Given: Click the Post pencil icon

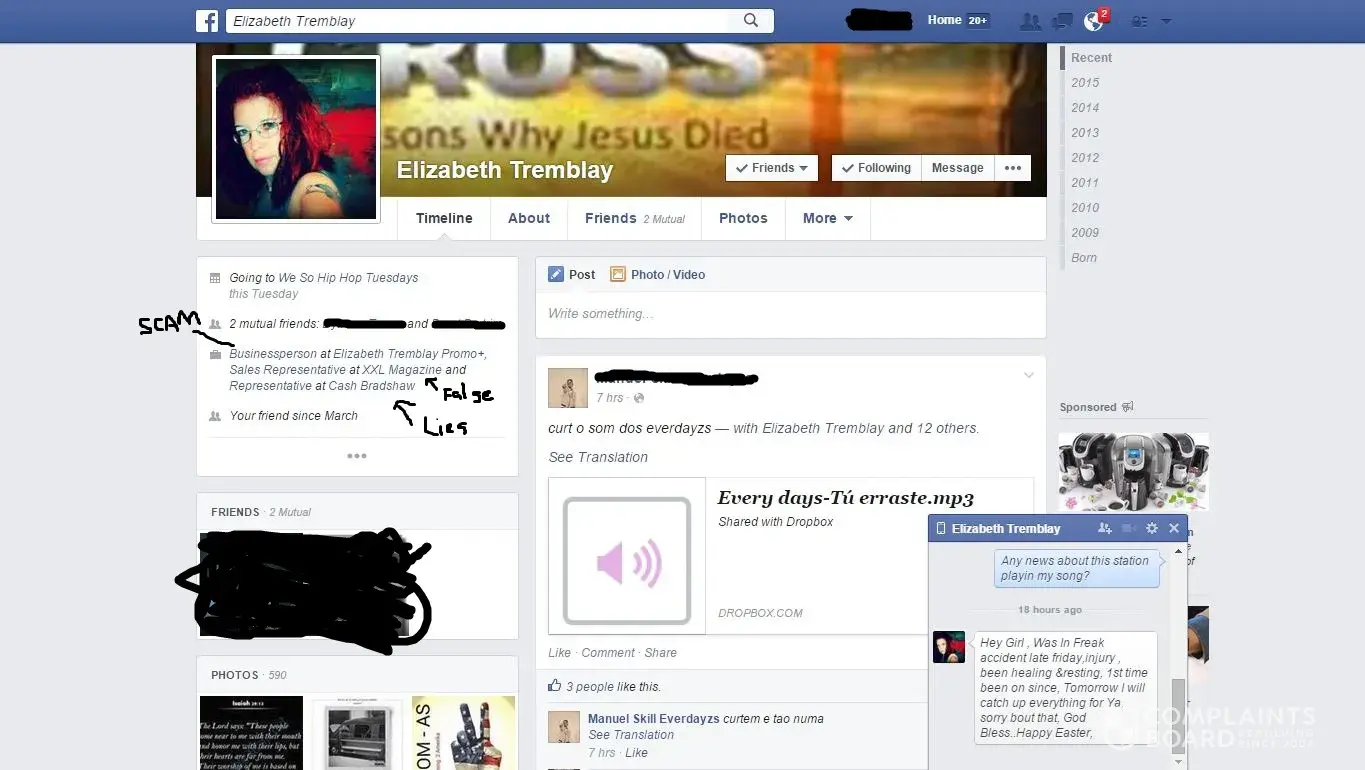Looking at the screenshot, I should pos(556,274).
